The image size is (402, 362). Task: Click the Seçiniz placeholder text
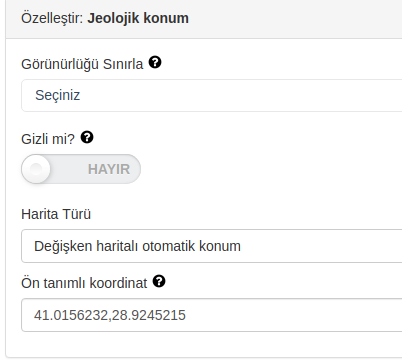[58, 95]
